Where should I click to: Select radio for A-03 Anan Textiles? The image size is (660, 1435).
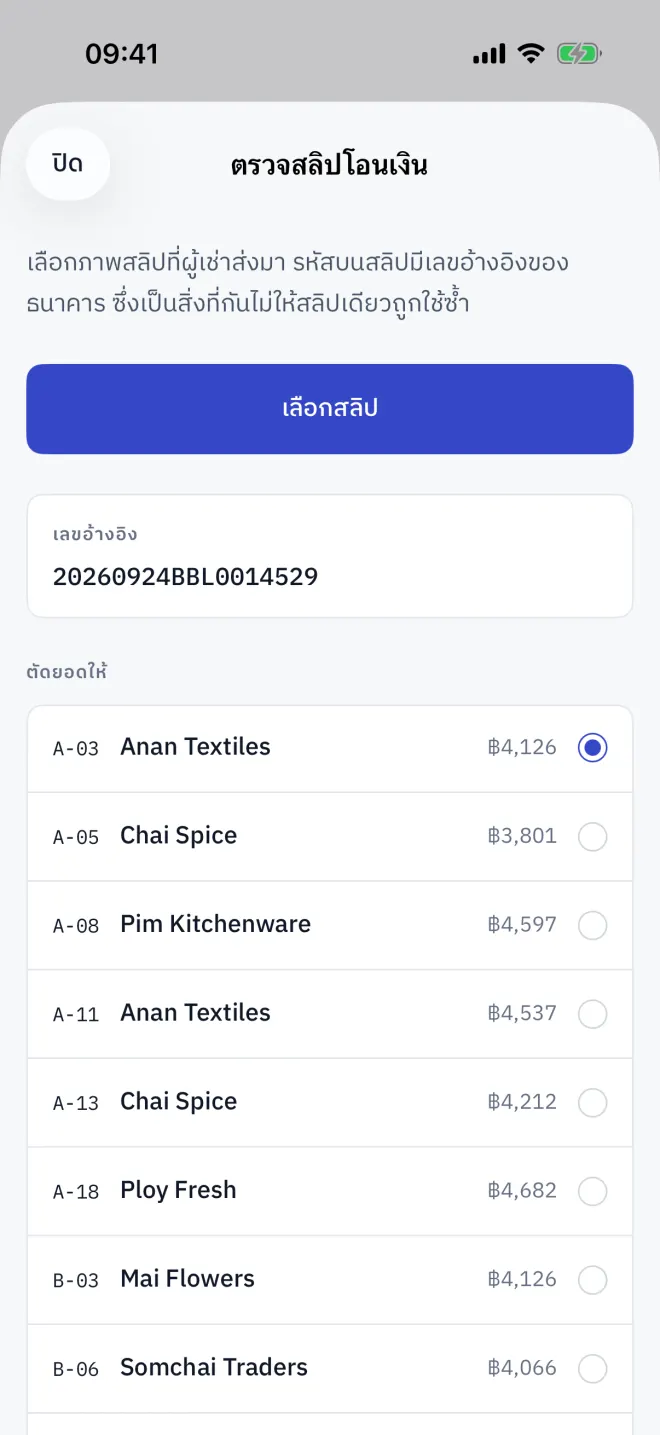click(x=593, y=747)
